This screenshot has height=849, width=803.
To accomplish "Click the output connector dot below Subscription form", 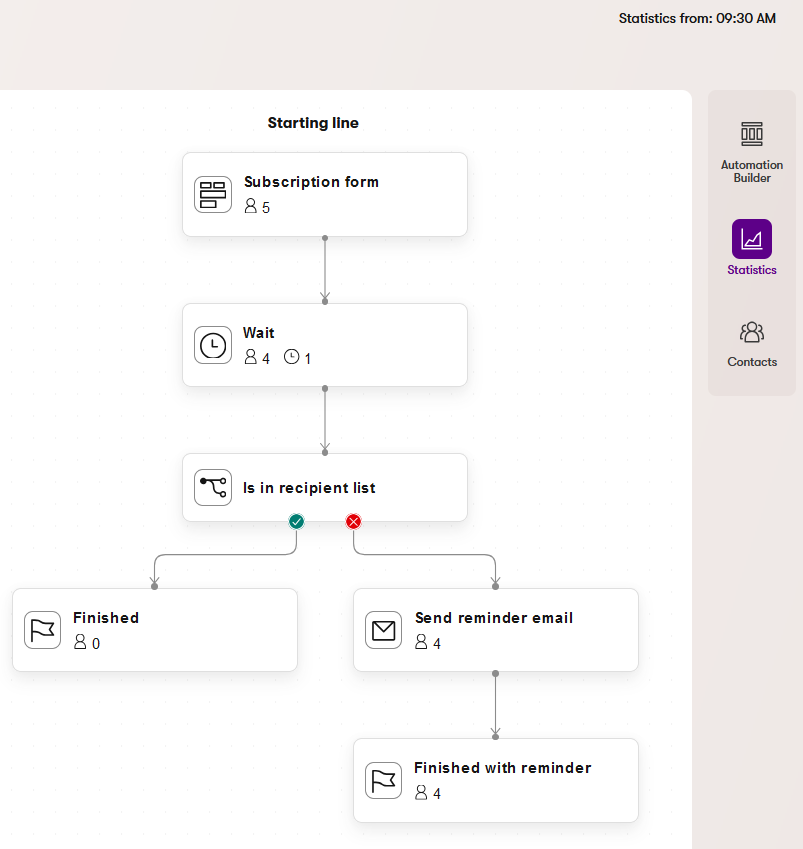I will pyautogui.click(x=325, y=238).
